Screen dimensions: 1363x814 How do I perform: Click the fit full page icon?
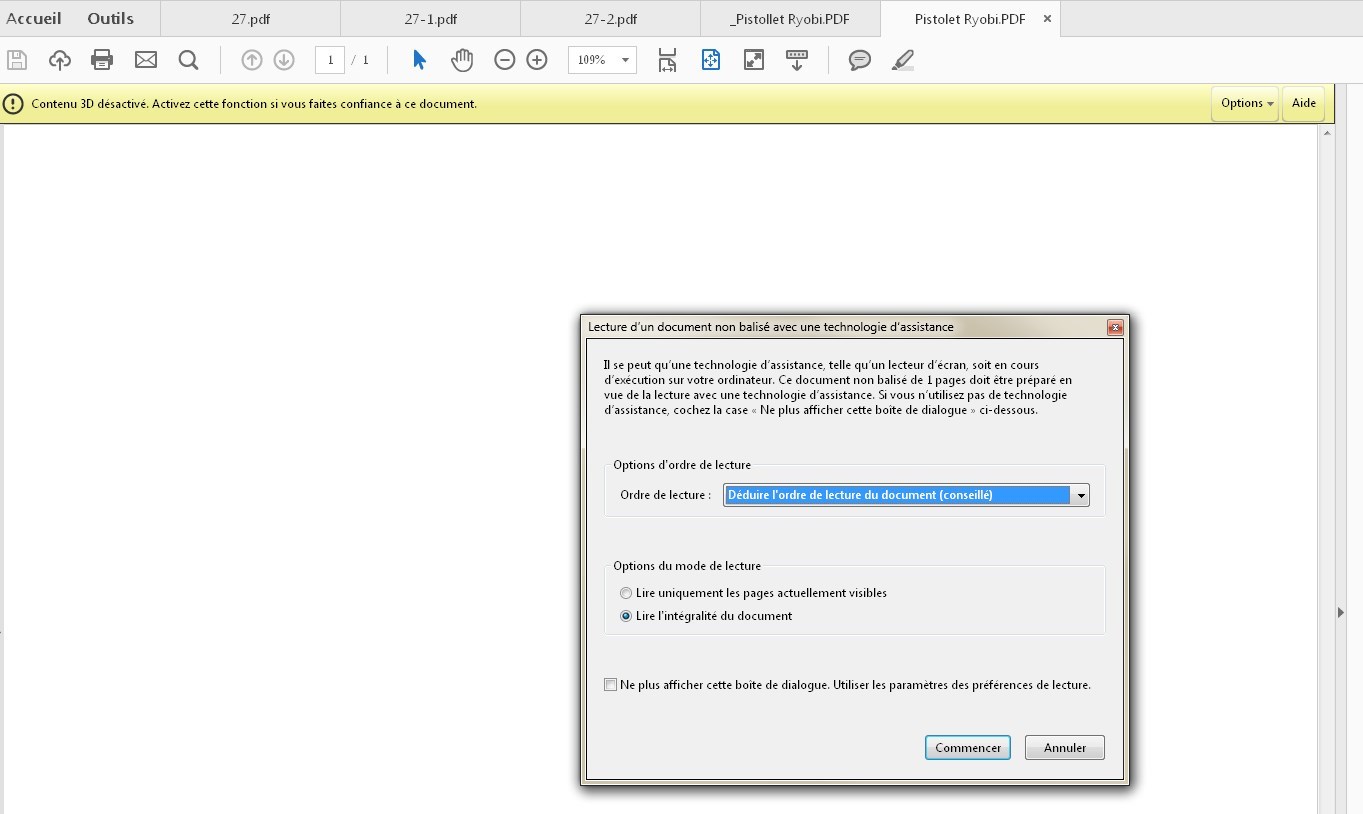point(711,60)
